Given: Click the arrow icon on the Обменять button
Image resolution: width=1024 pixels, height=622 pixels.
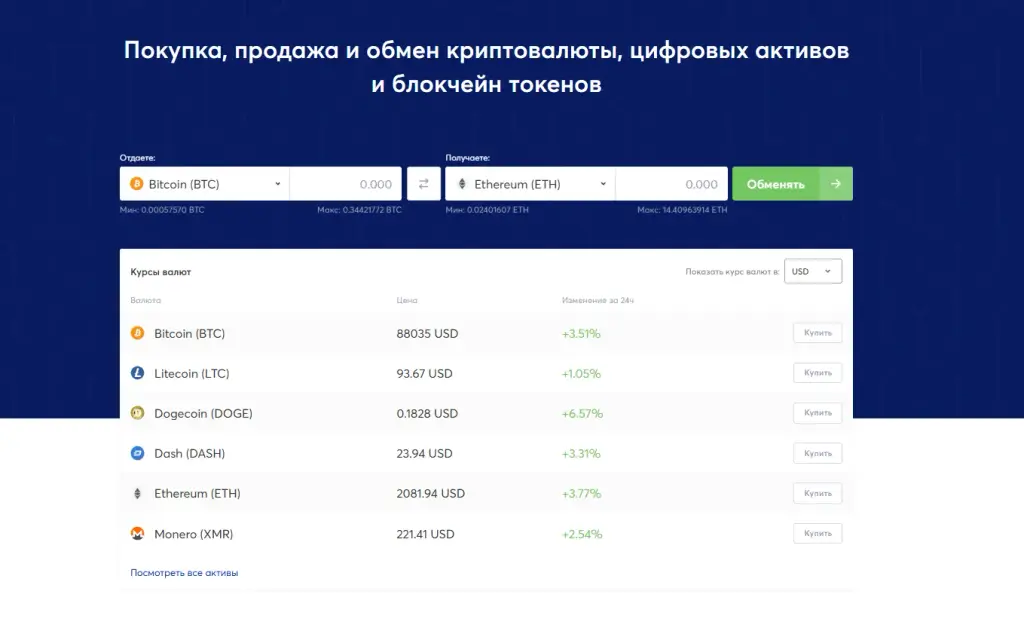Looking at the screenshot, I should click(835, 184).
